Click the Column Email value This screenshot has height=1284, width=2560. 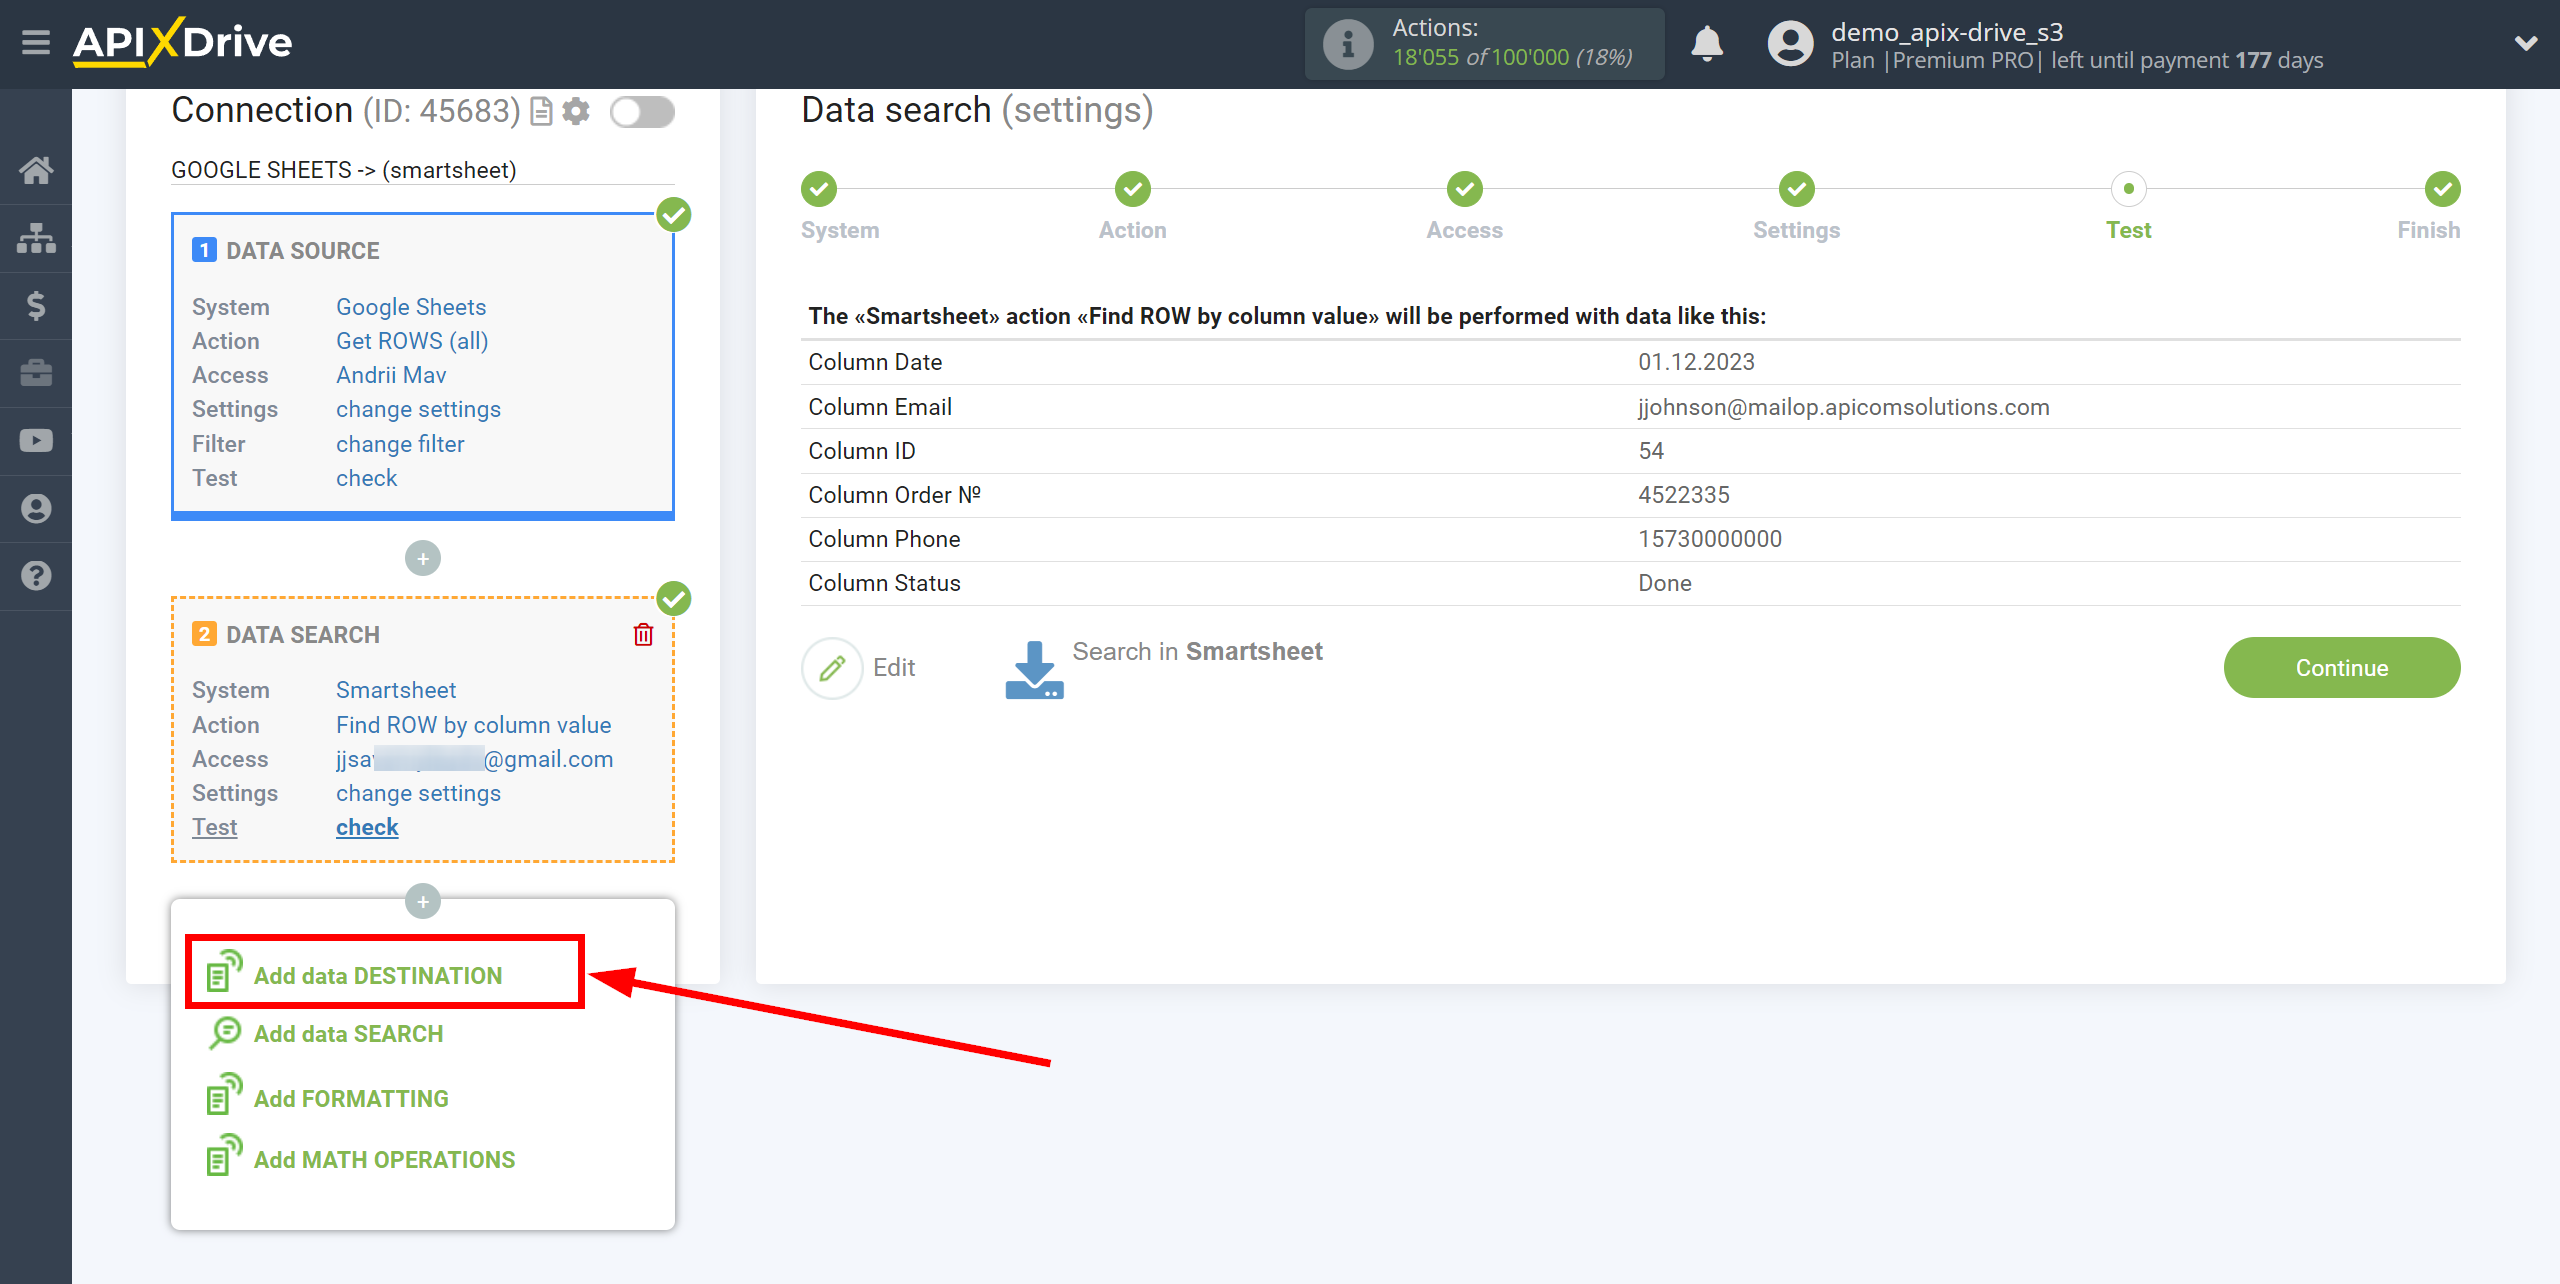coord(1844,407)
